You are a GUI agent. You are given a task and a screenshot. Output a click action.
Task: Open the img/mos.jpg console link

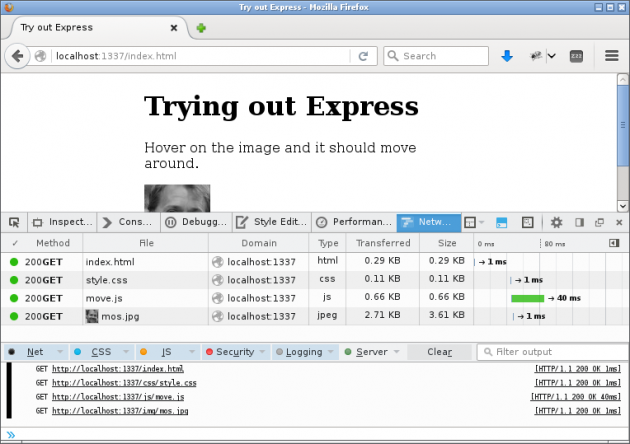tap(120, 411)
